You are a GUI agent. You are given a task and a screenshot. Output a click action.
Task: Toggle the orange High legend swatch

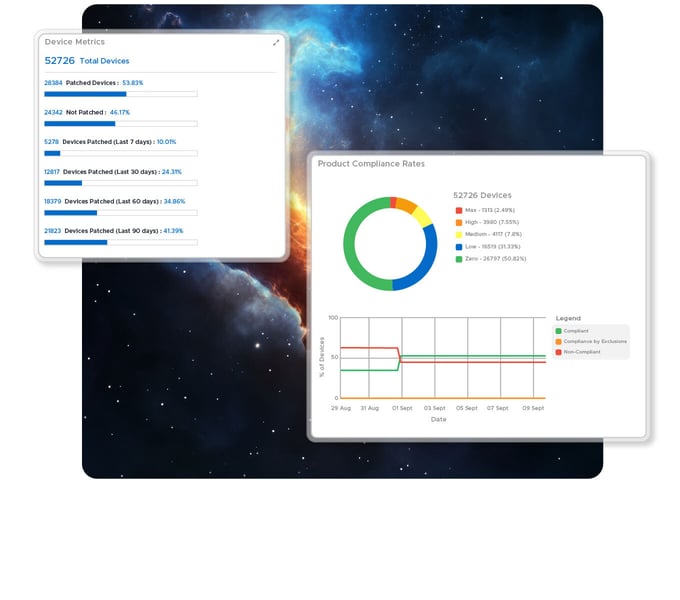point(459,222)
